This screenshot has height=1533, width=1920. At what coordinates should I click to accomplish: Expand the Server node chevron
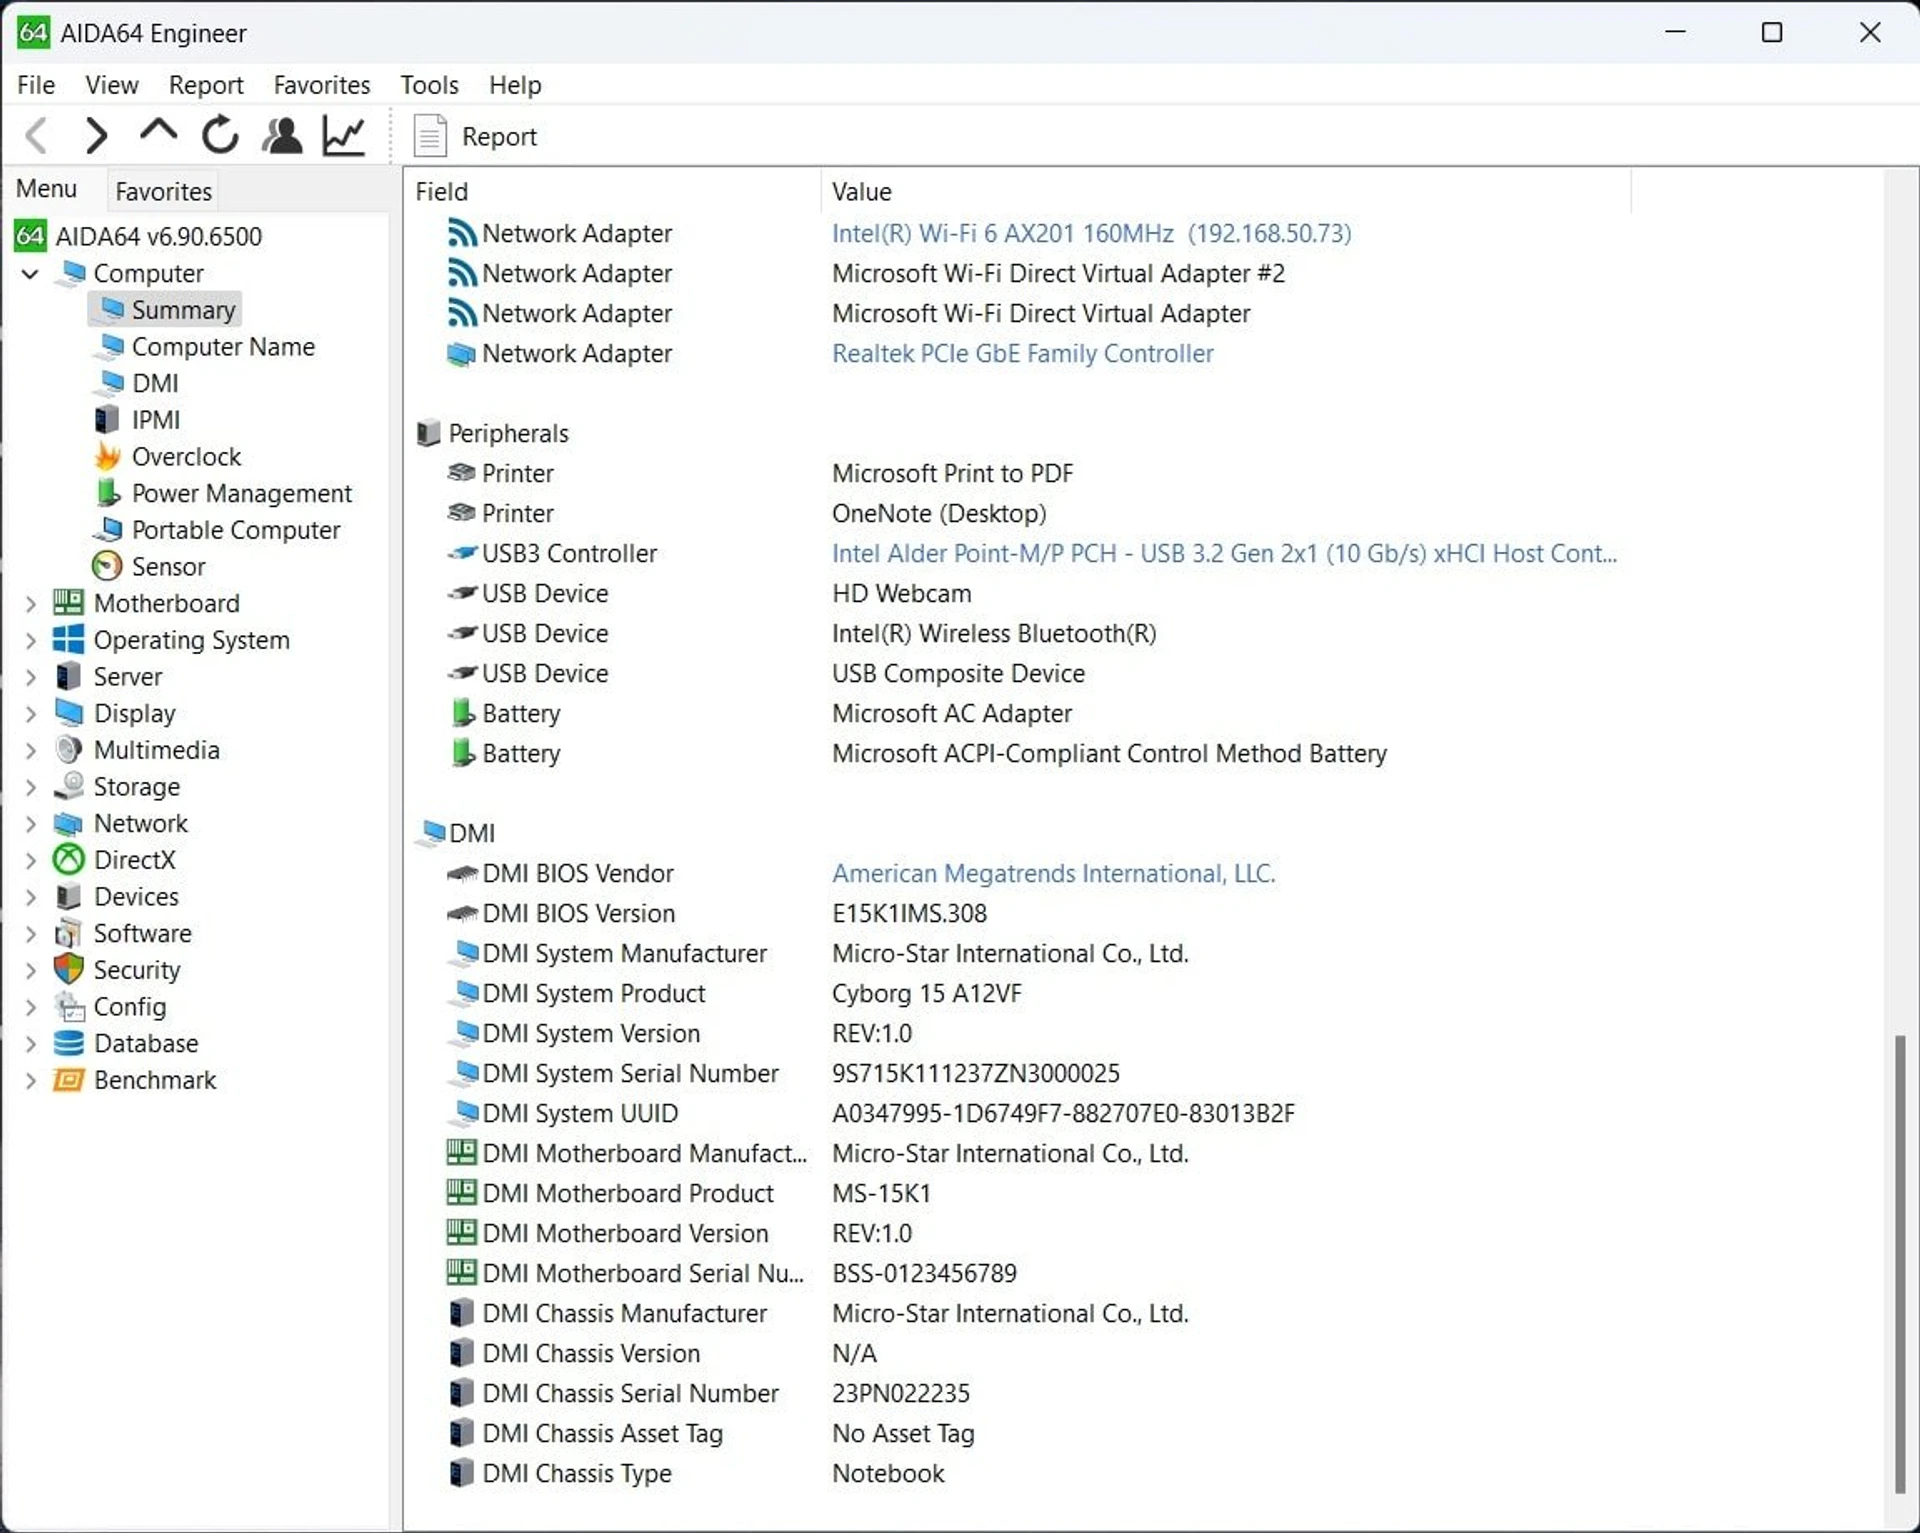(30, 677)
